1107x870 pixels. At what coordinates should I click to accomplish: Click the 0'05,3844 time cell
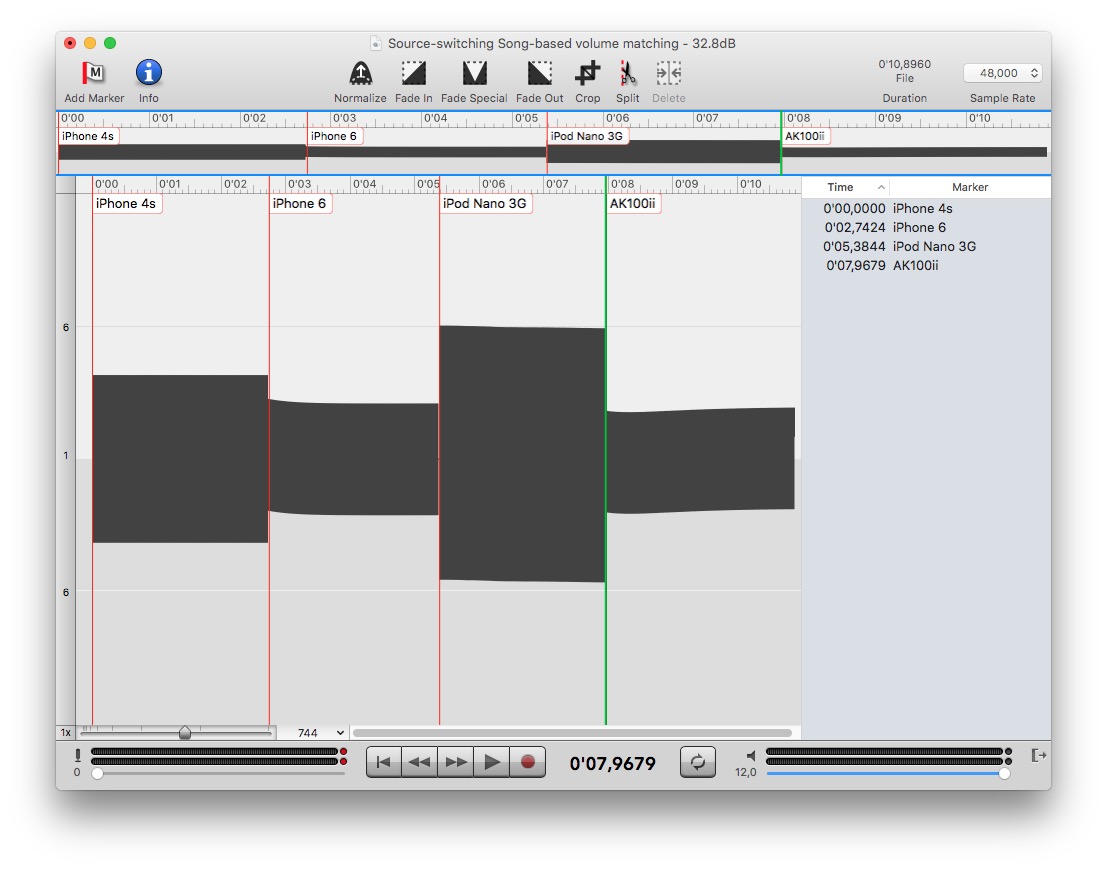pos(854,246)
